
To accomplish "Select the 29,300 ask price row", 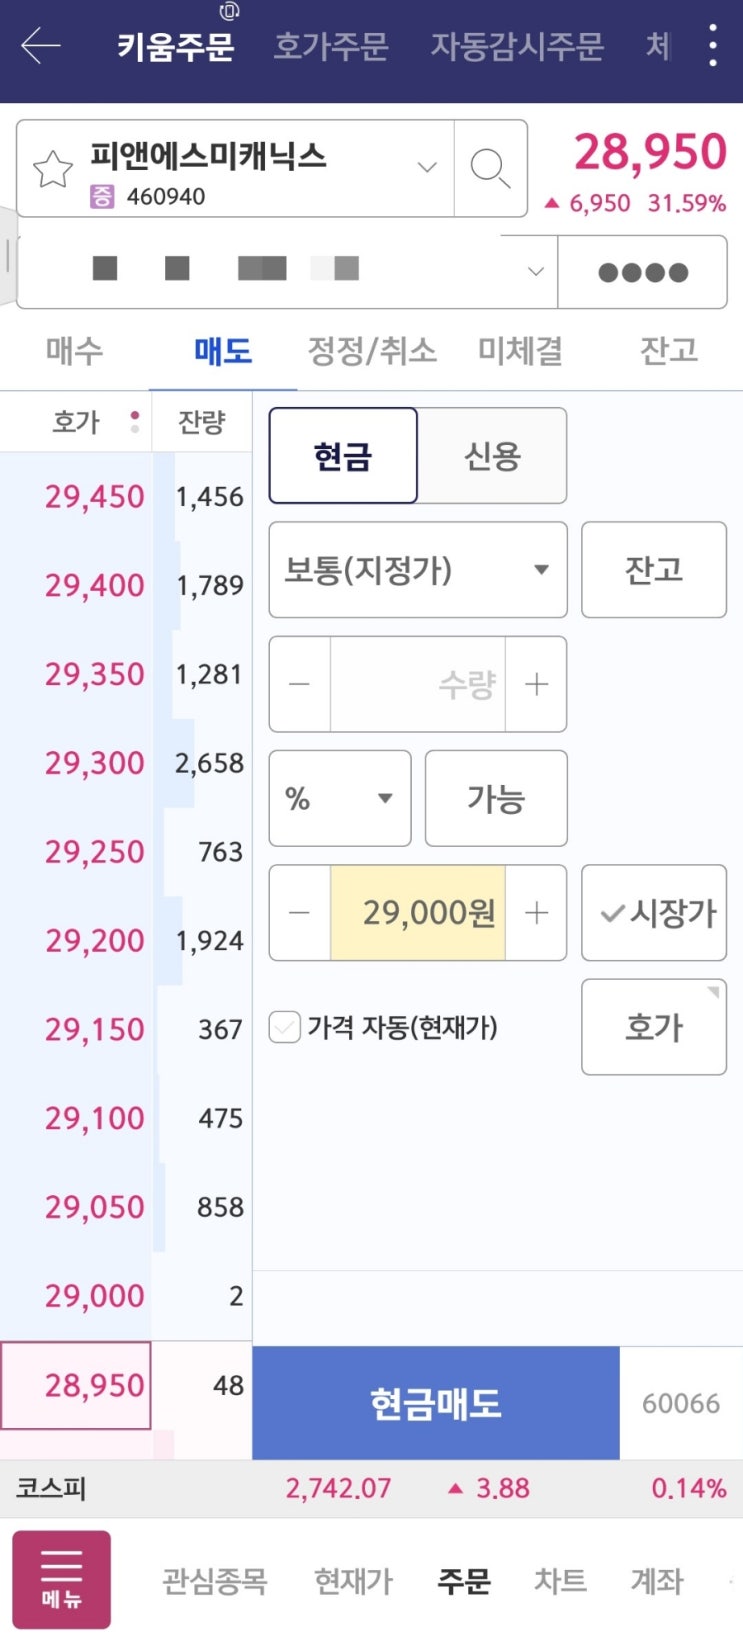I will (95, 763).
